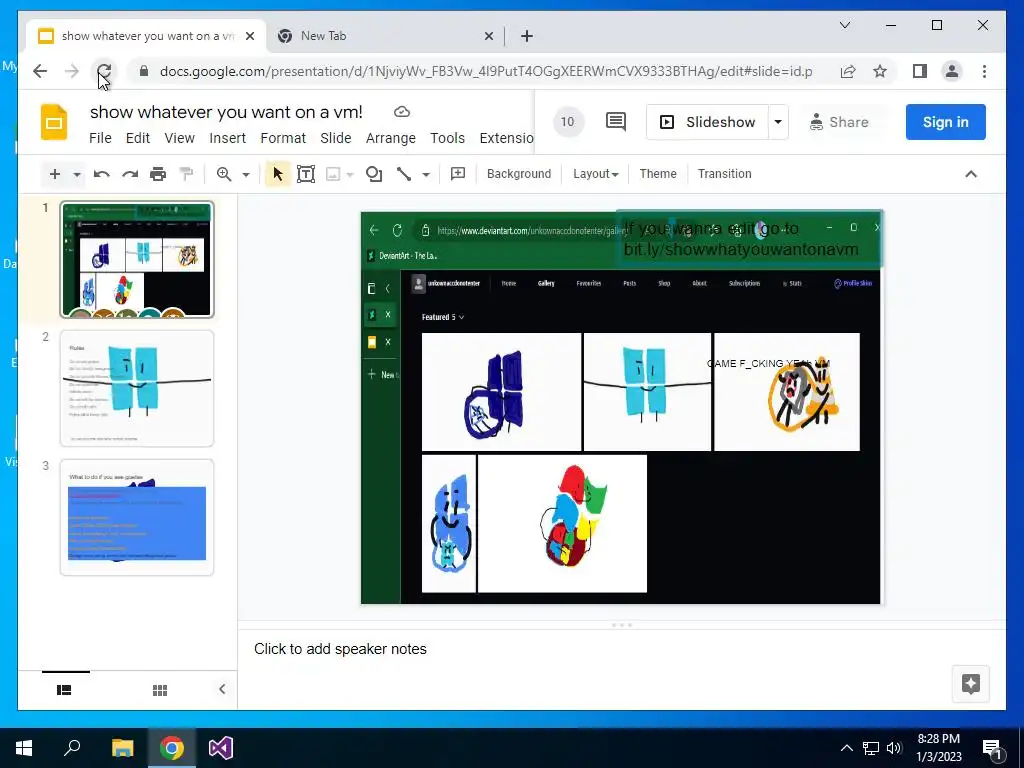The width and height of the screenshot is (1024, 768).
Task: Click the browser Reload icon
Action: [x=104, y=71]
